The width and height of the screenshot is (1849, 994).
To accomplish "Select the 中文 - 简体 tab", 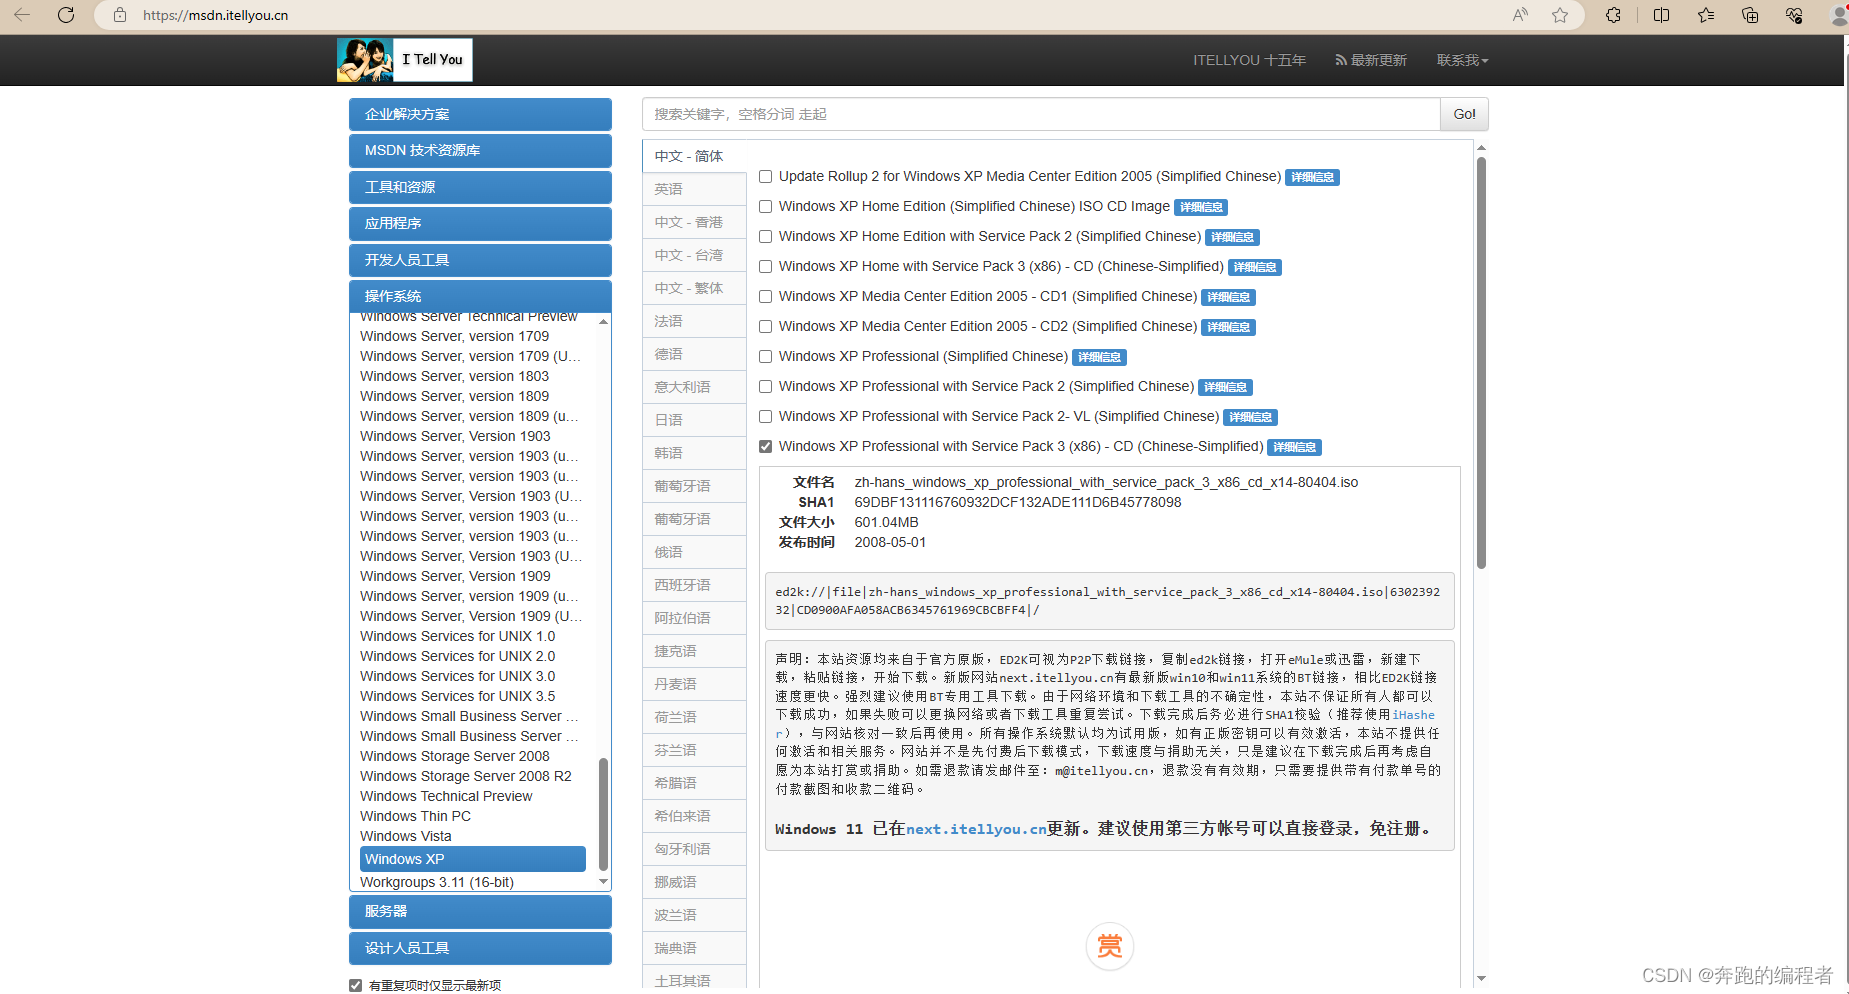I will click(x=694, y=156).
